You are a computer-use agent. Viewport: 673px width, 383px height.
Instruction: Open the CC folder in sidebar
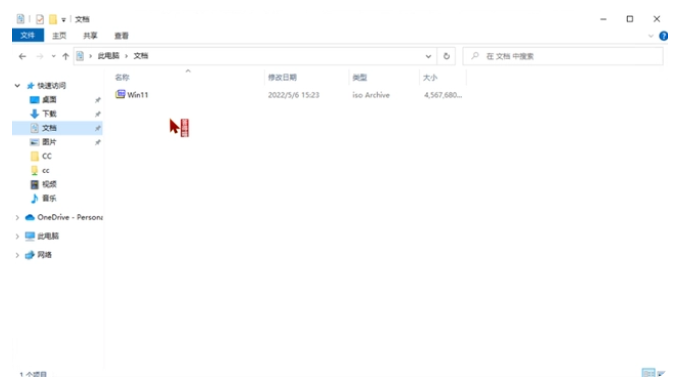[x=46, y=156]
